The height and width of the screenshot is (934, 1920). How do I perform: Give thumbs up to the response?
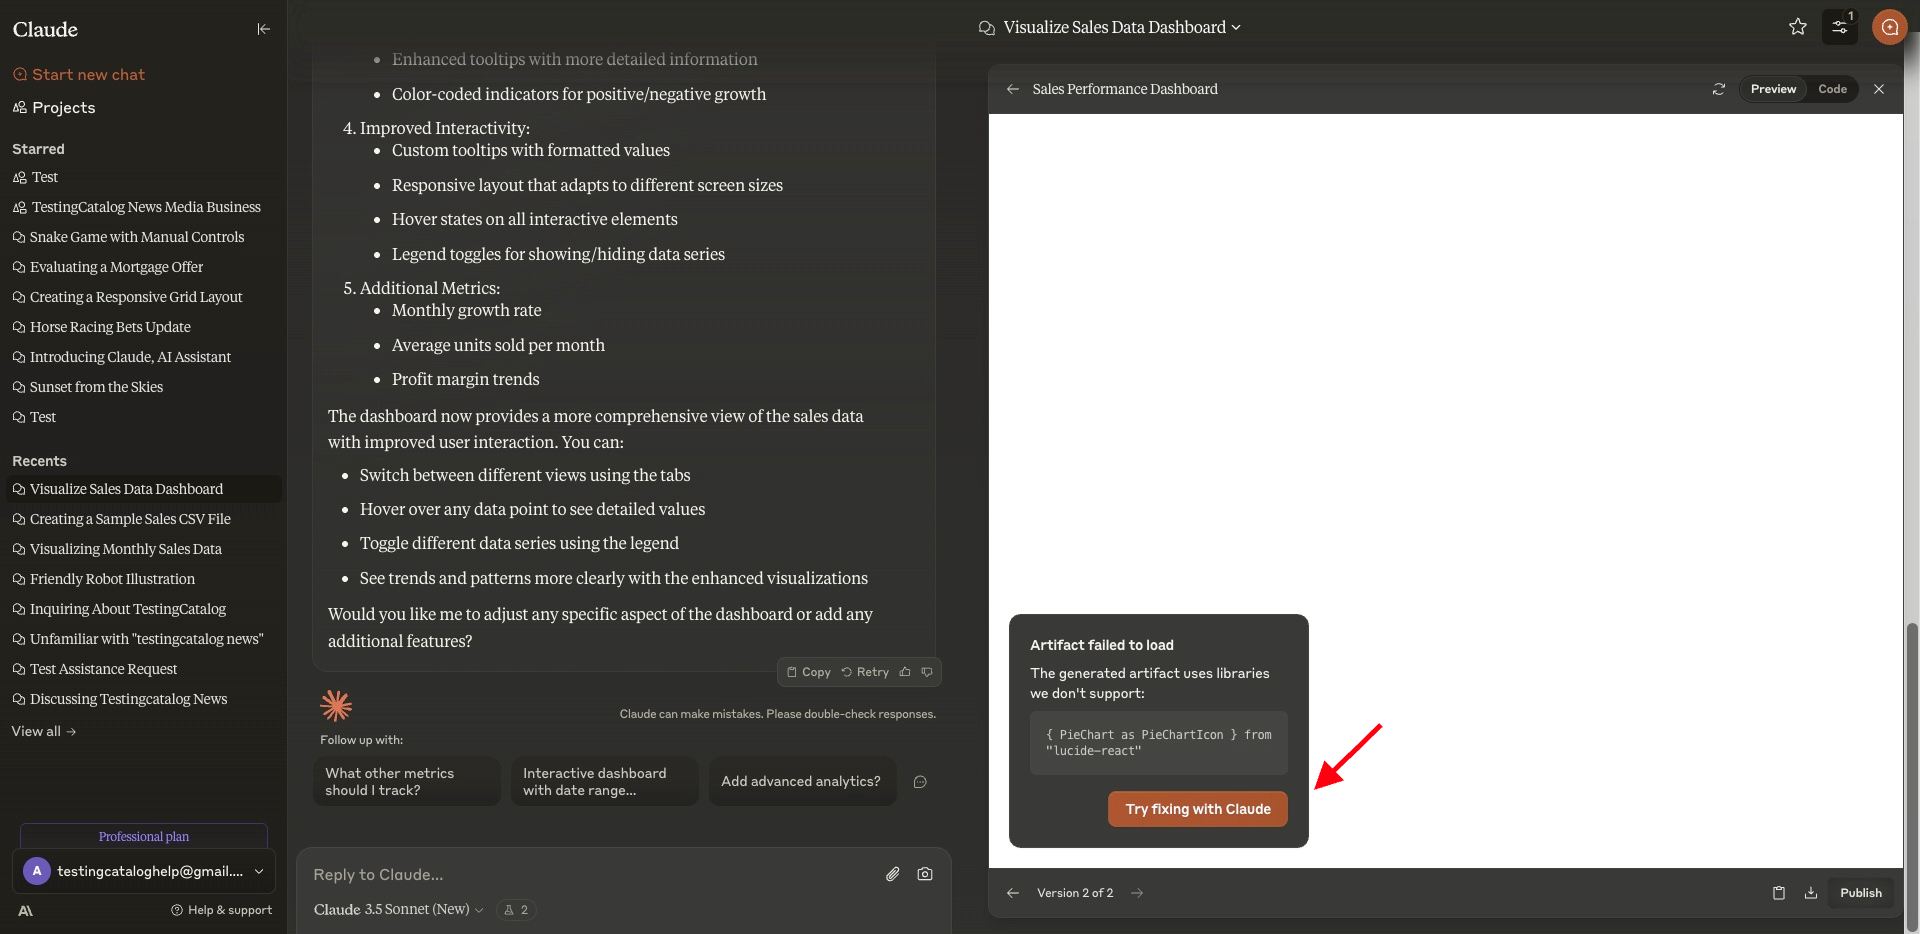905,672
